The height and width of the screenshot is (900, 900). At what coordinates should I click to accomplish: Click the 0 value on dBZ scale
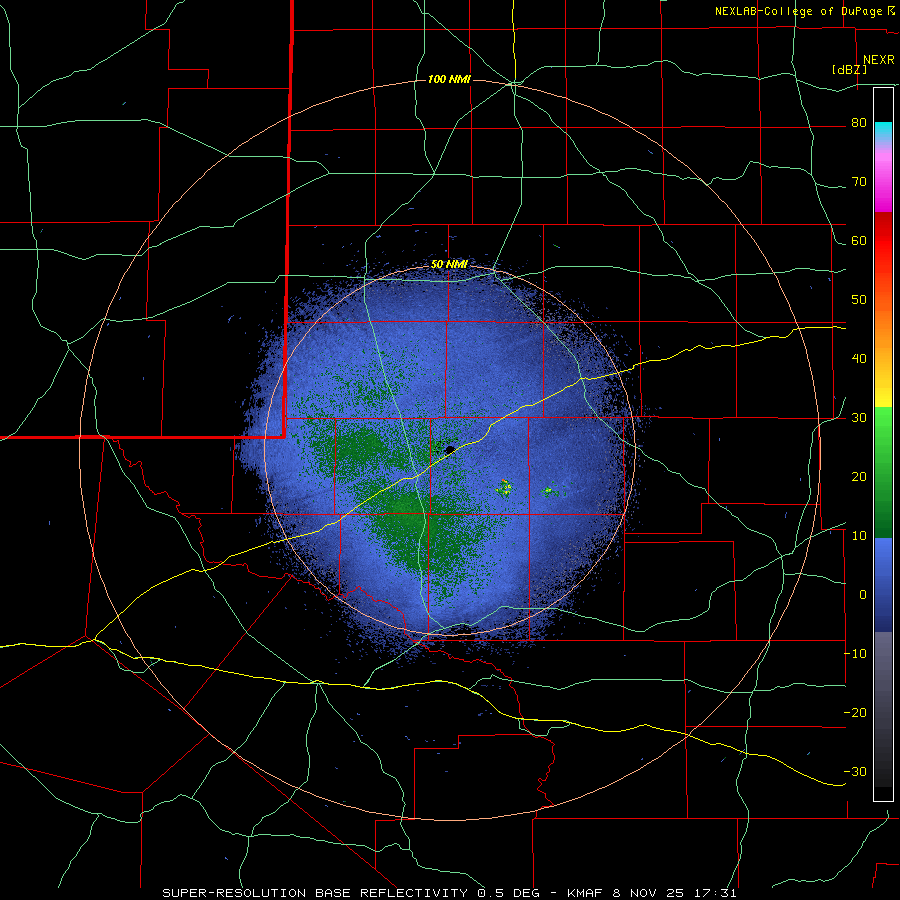coord(863,595)
